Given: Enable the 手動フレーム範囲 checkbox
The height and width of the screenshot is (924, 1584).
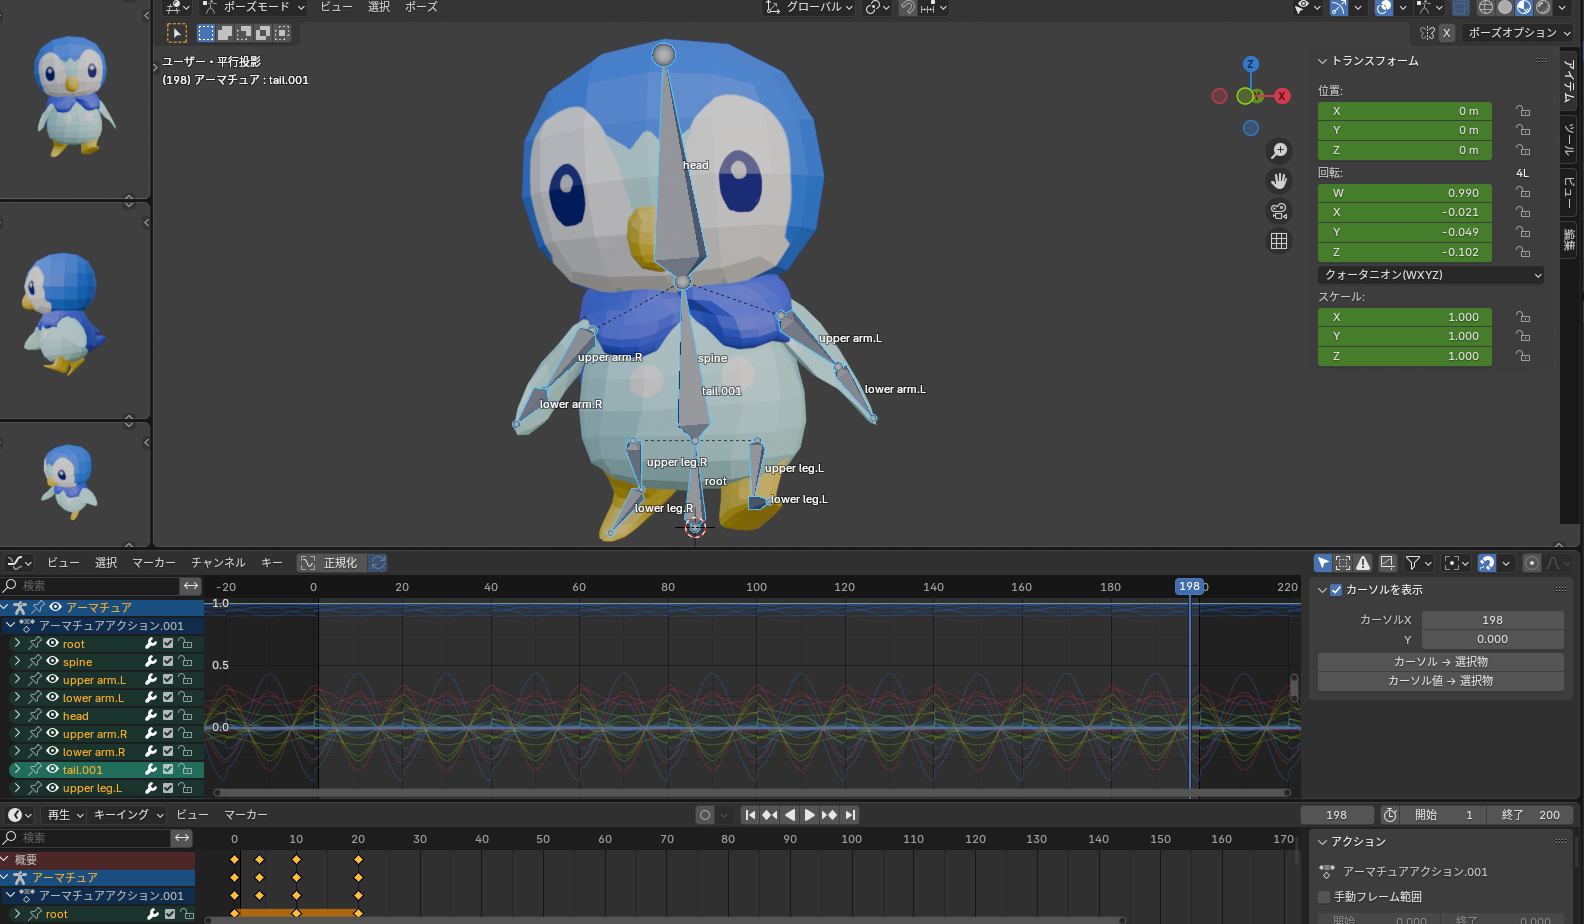Looking at the screenshot, I should point(1324,897).
